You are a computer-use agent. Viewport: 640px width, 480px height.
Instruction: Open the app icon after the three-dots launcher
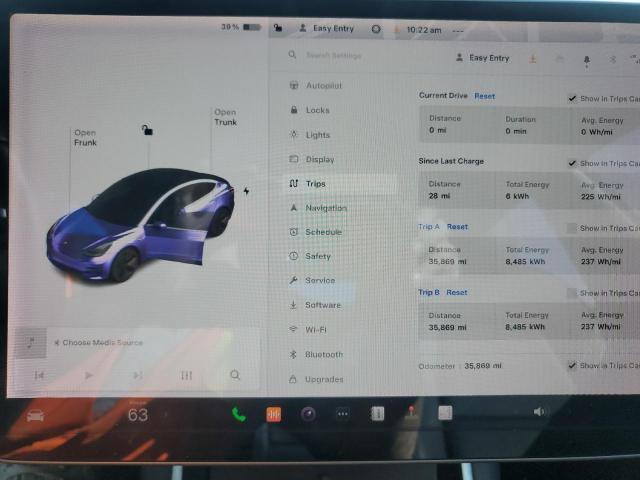[378, 414]
